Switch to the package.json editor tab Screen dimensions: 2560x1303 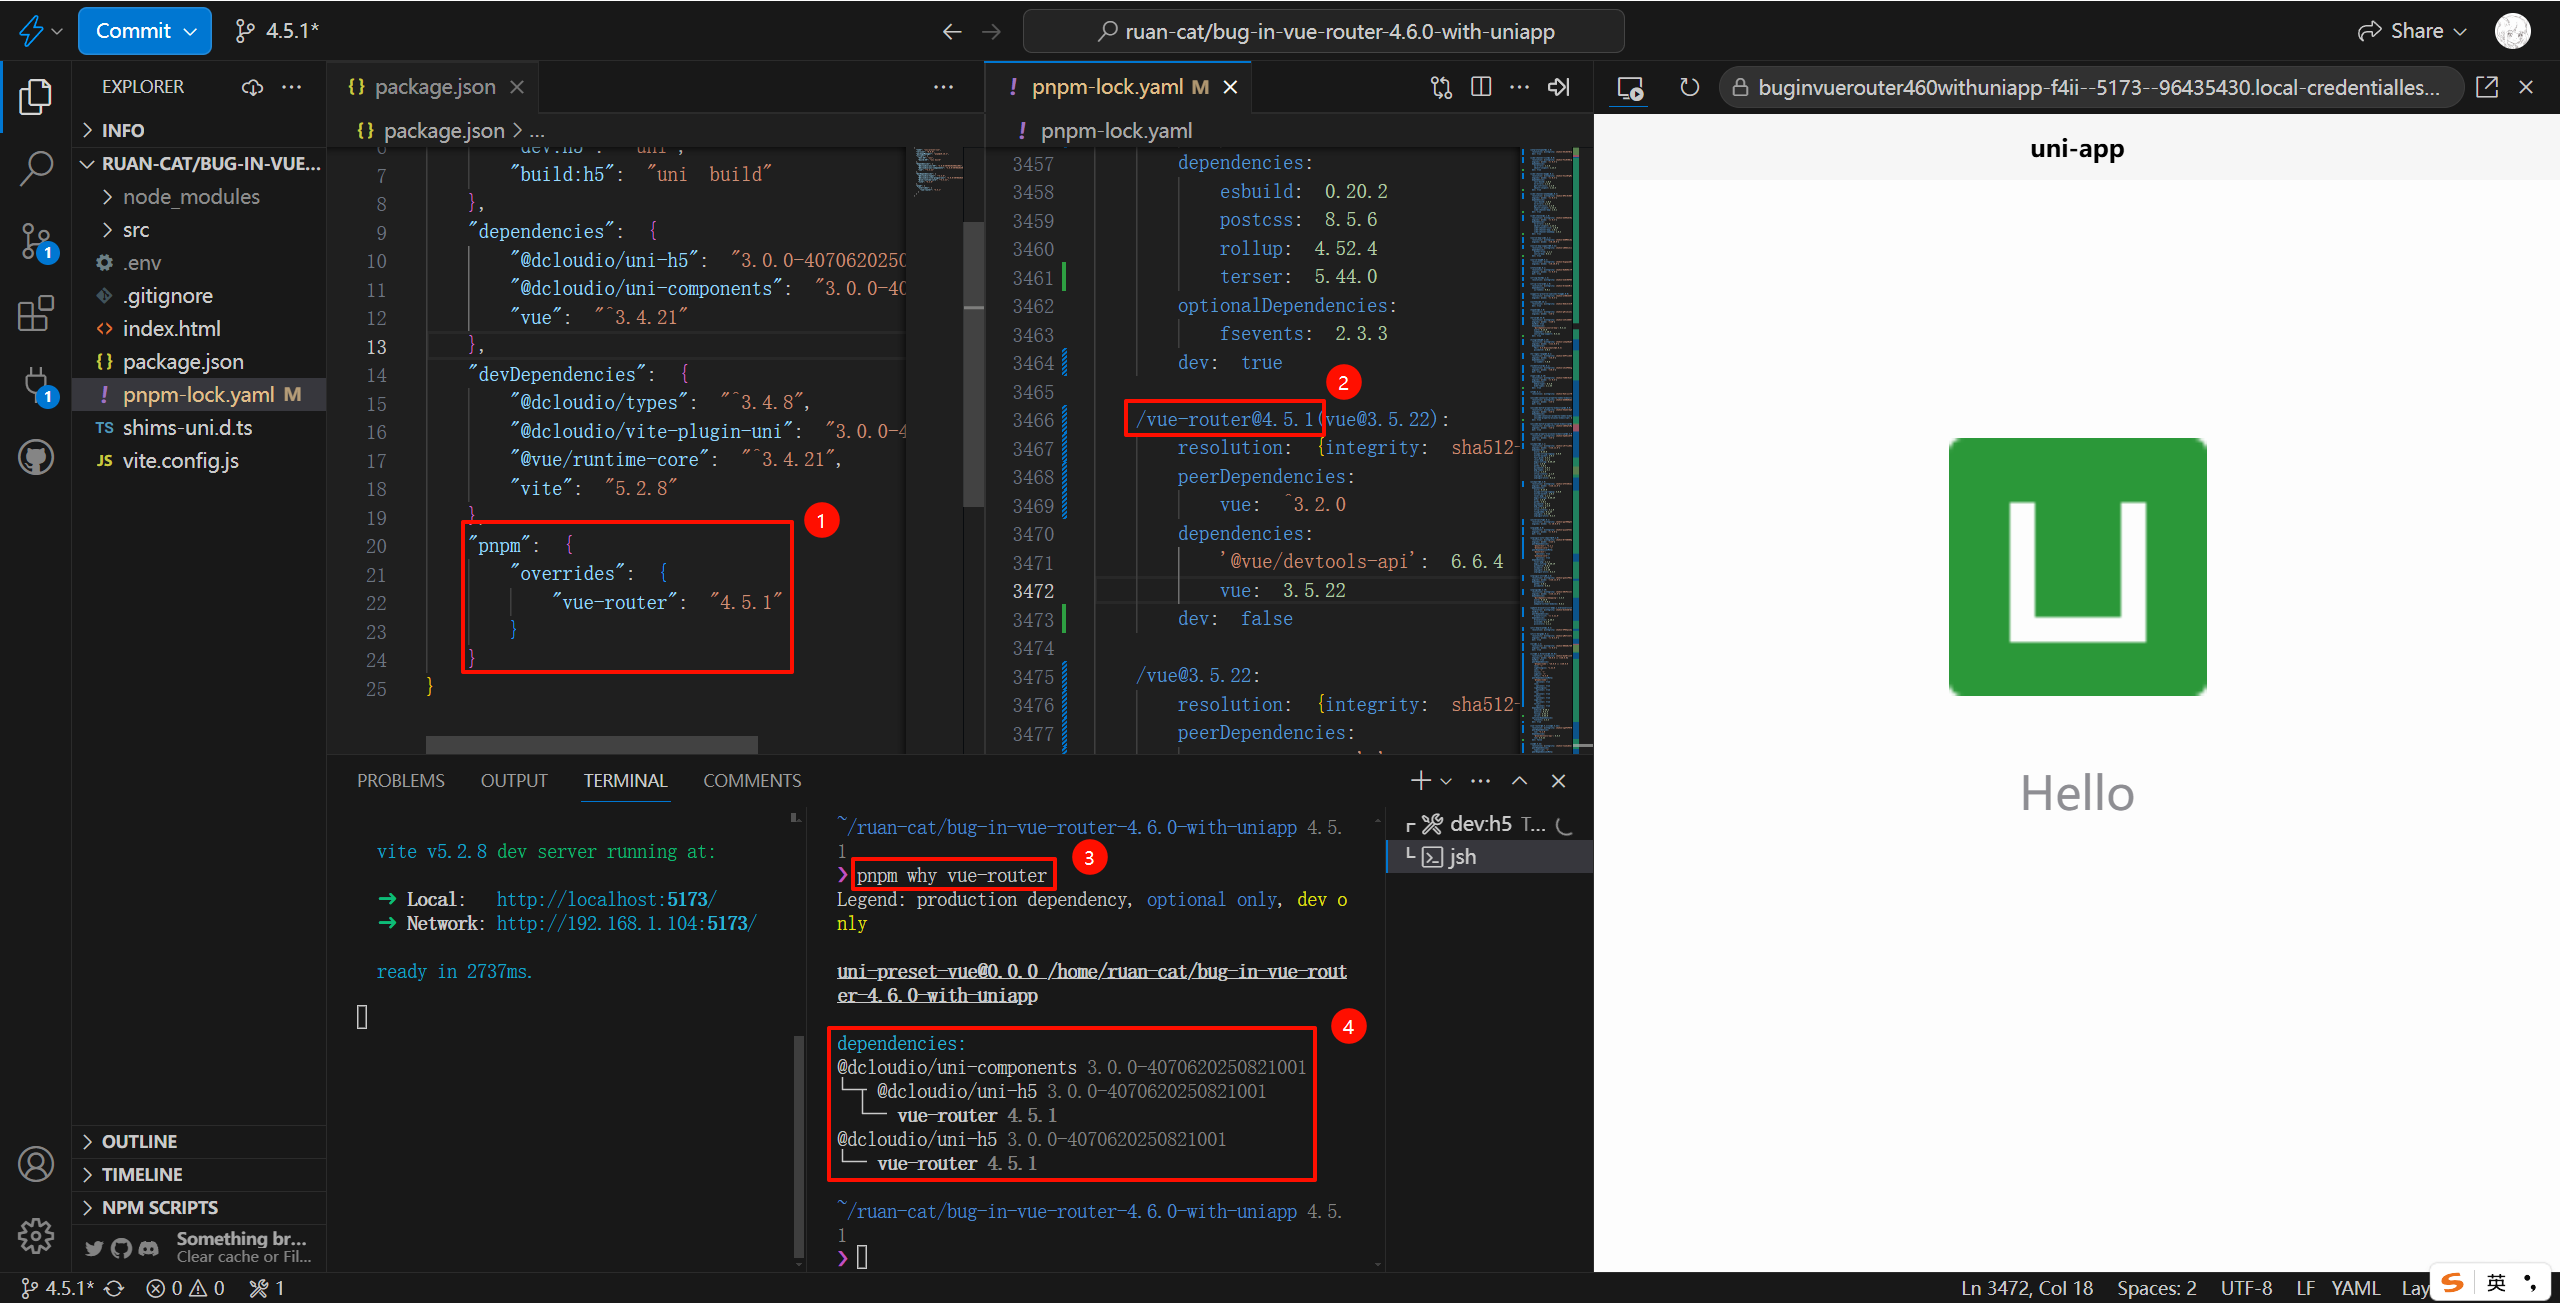tap(434, 87)
